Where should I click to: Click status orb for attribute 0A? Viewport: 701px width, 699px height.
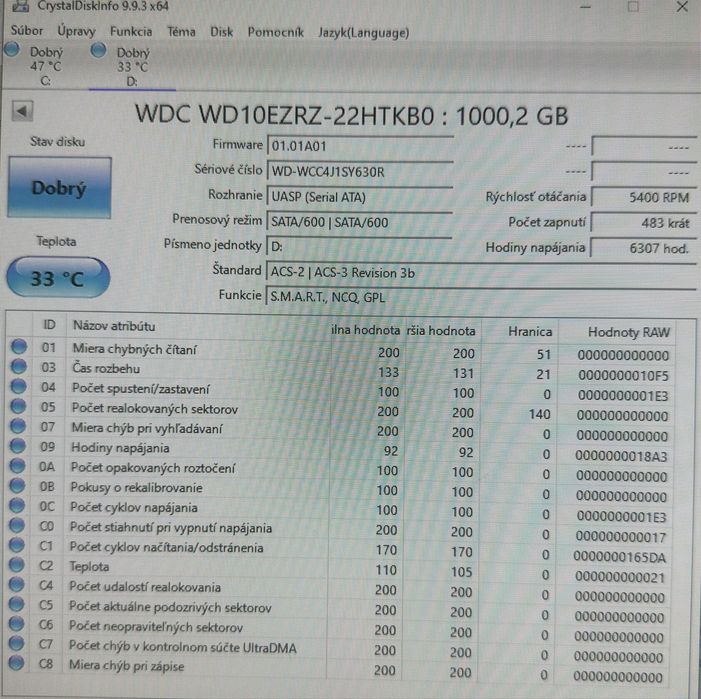[17, 466]
